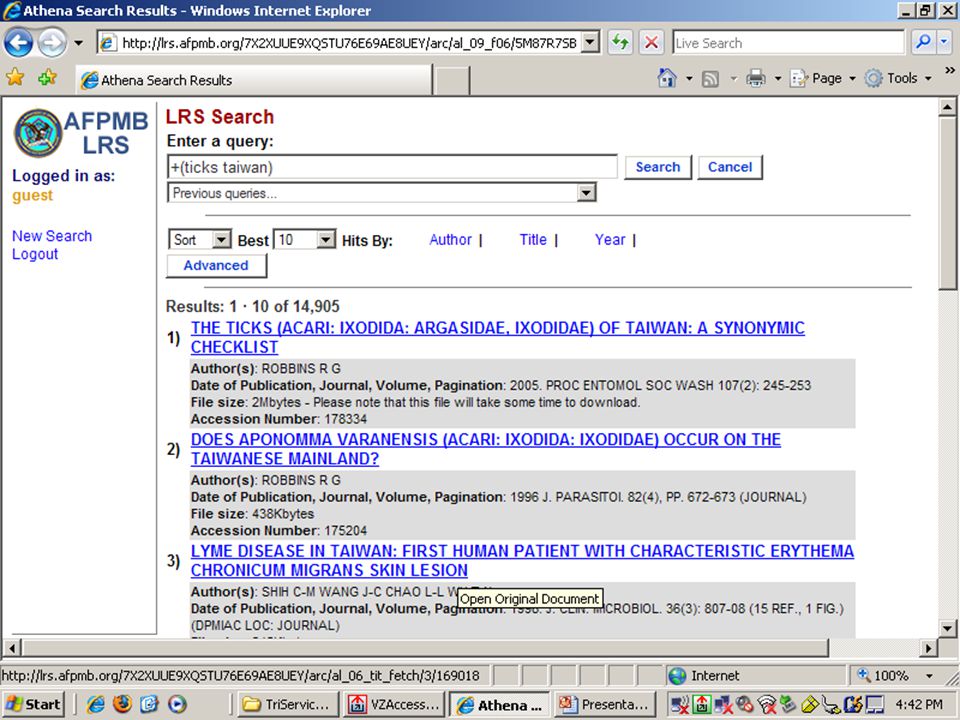This screenshot has height=720, width=960.
Task: Open a new blank tab
Action: point(451,80)
